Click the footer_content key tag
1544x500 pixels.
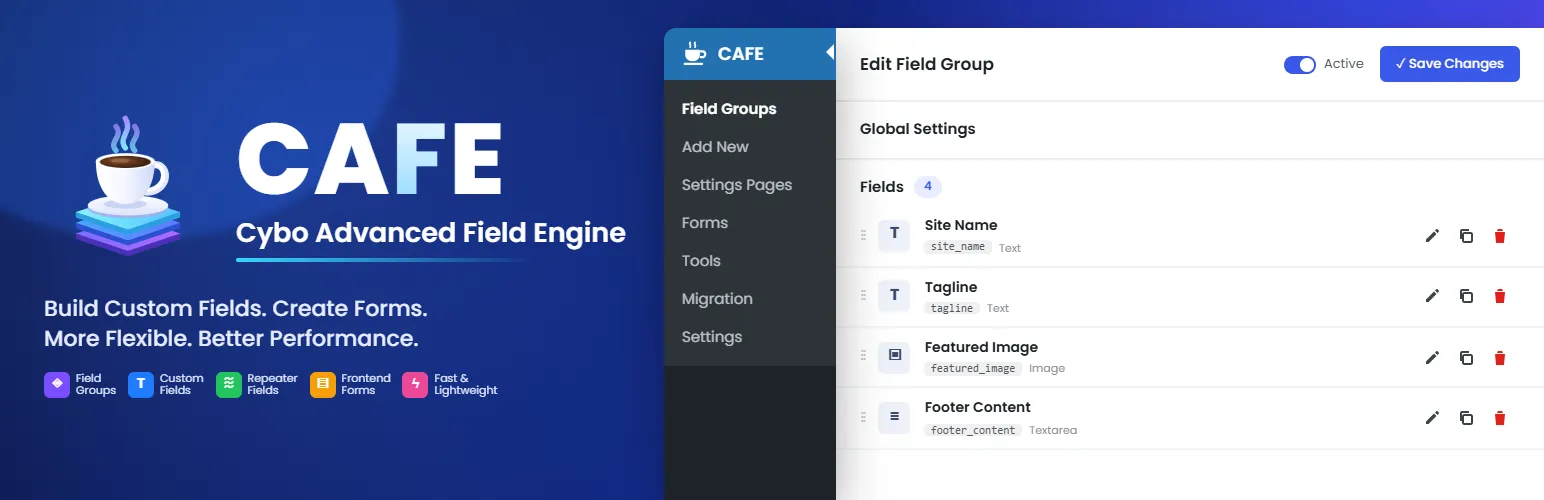tap(974, 430)
